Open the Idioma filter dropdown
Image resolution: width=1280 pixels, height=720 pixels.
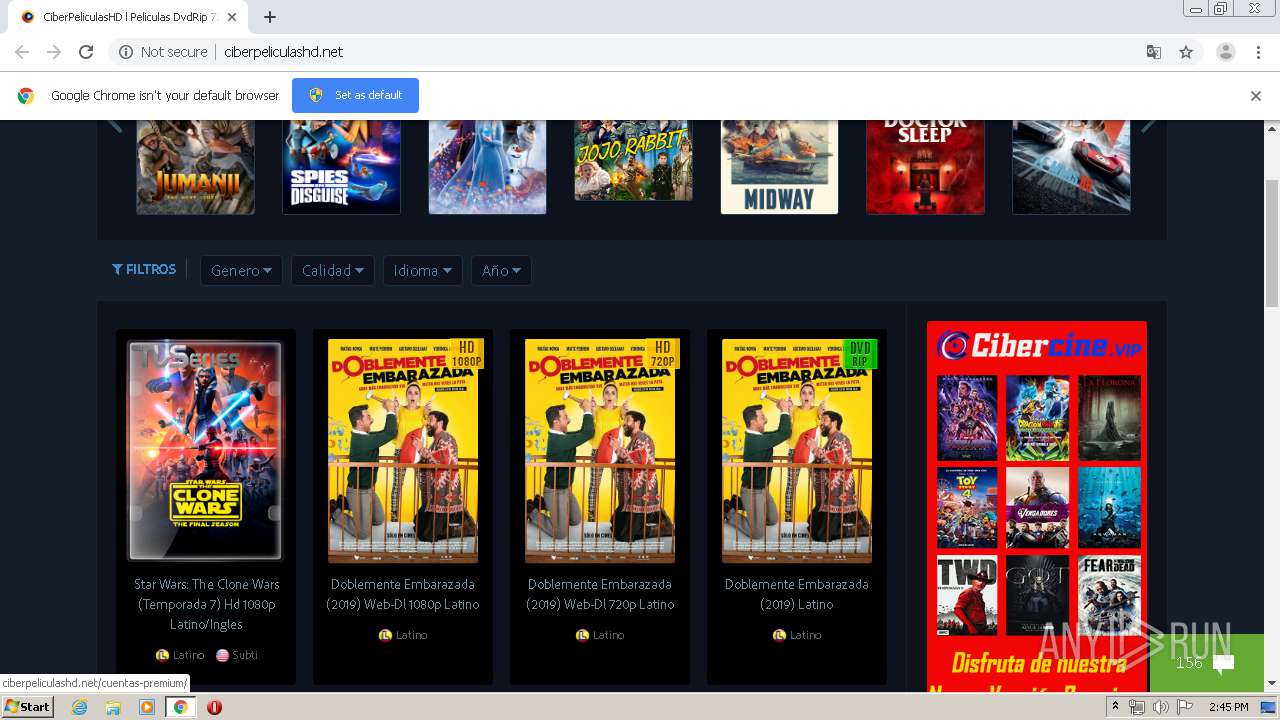point(422,270)
